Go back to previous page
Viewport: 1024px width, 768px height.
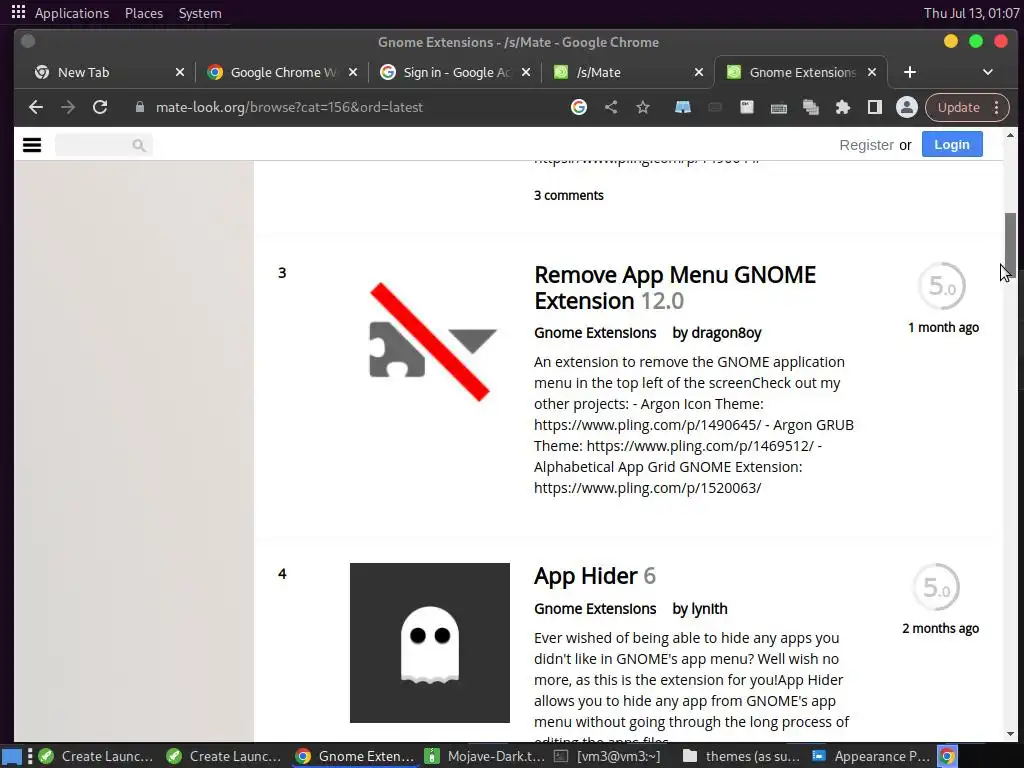tap(36, 107)
